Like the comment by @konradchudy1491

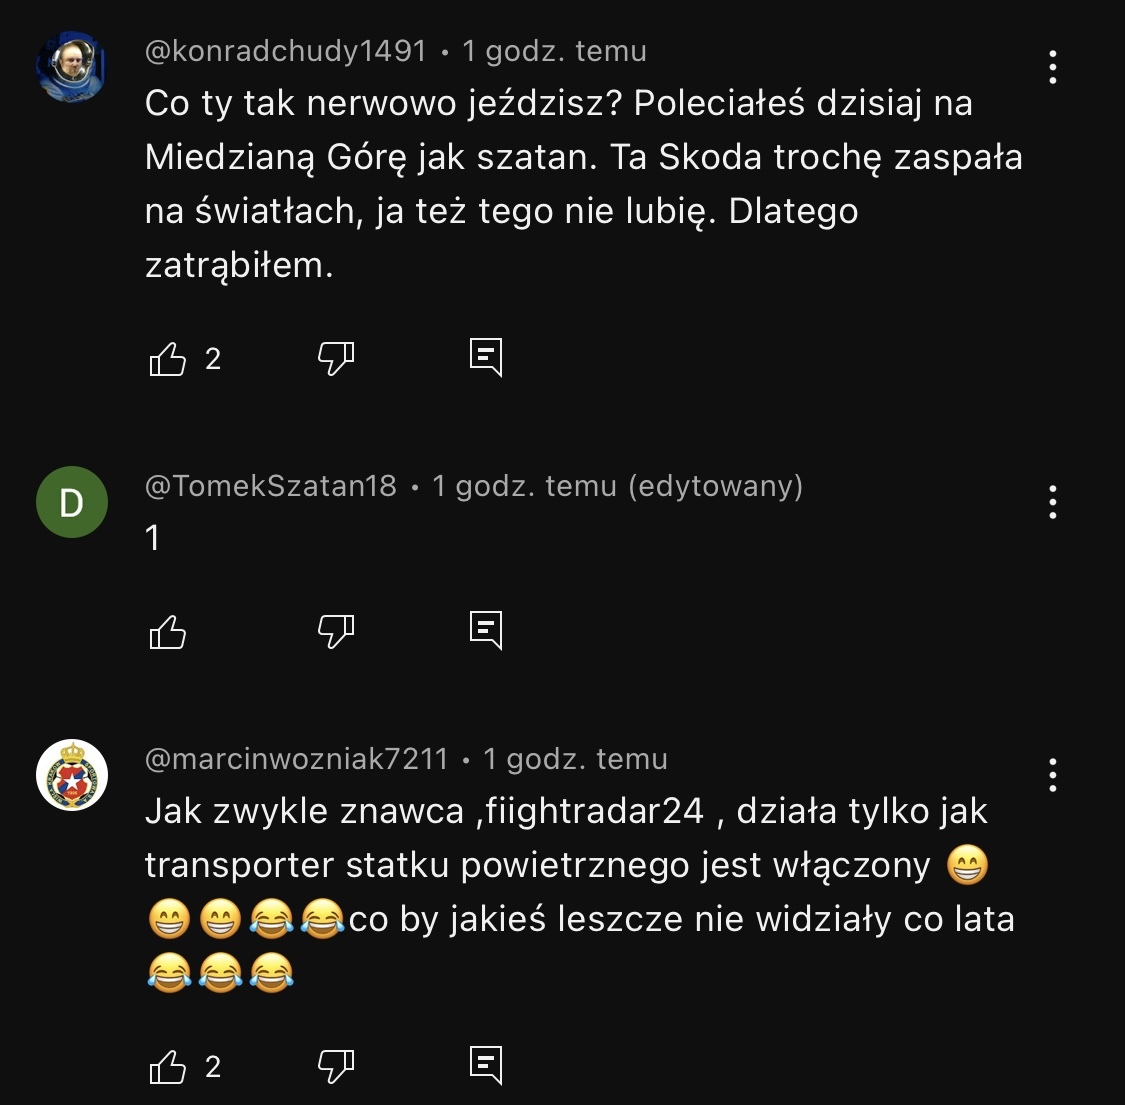(x=168, y=358)
